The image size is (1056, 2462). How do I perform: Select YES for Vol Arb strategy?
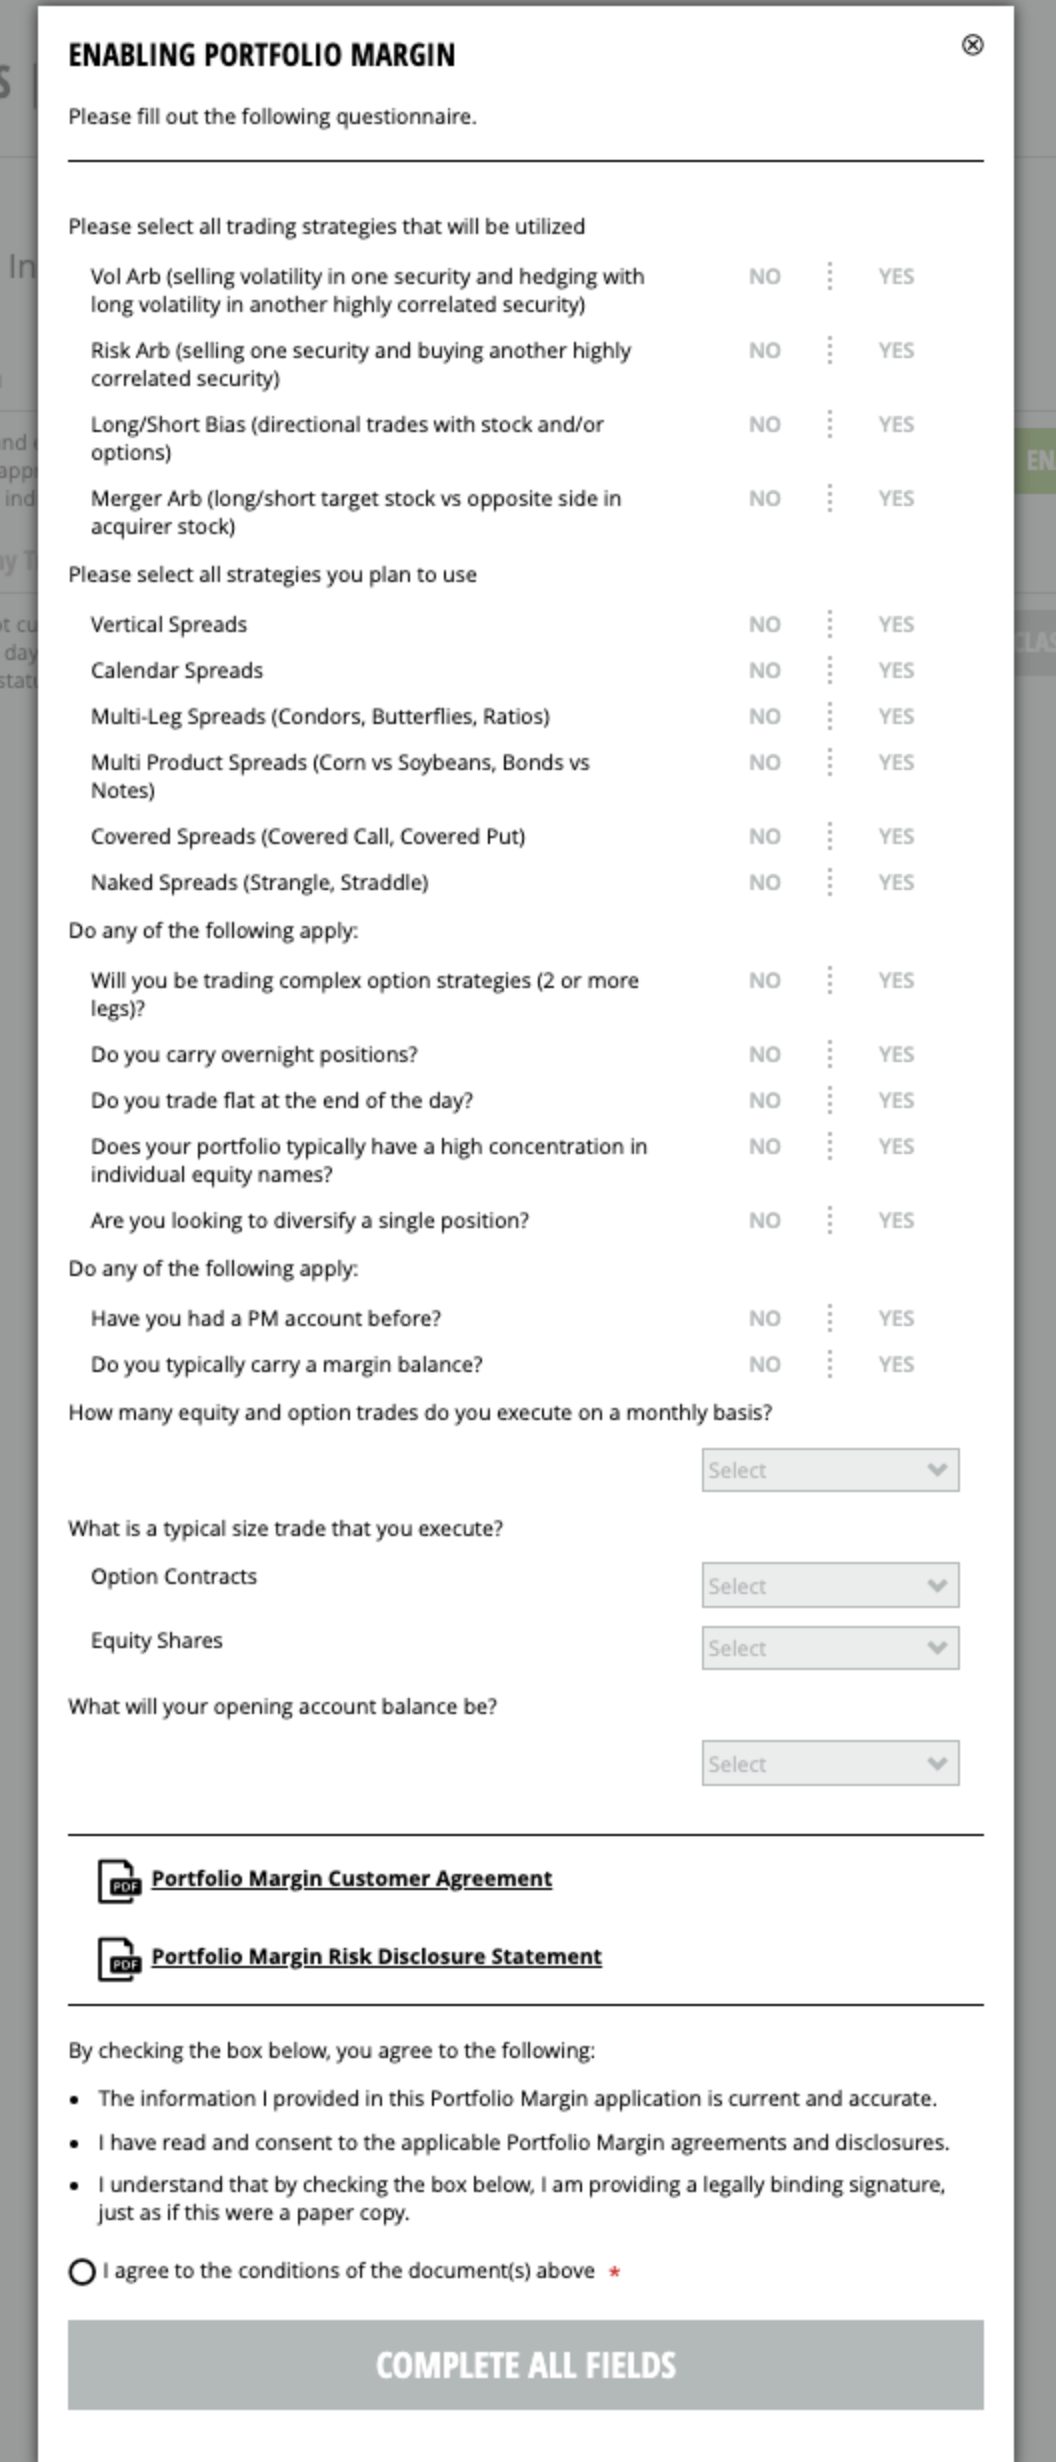[x=896, y=277]
